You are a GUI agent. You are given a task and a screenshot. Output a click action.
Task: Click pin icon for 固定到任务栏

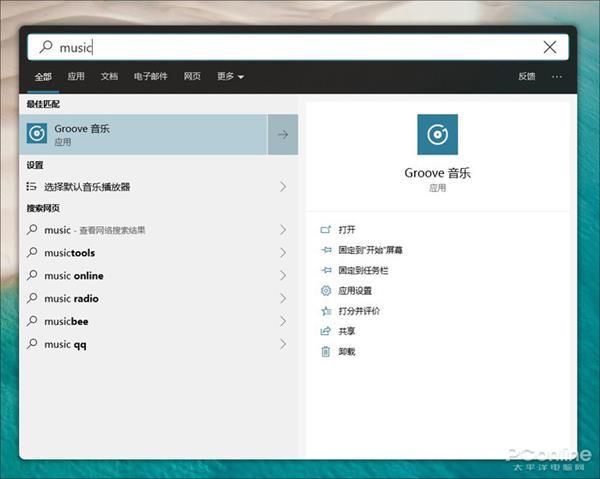tap(326, 270)
